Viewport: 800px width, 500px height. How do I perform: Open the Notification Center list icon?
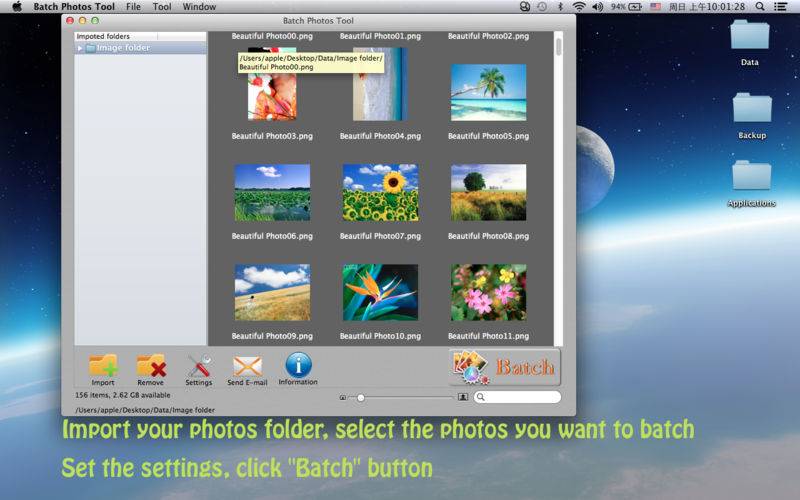780,7
